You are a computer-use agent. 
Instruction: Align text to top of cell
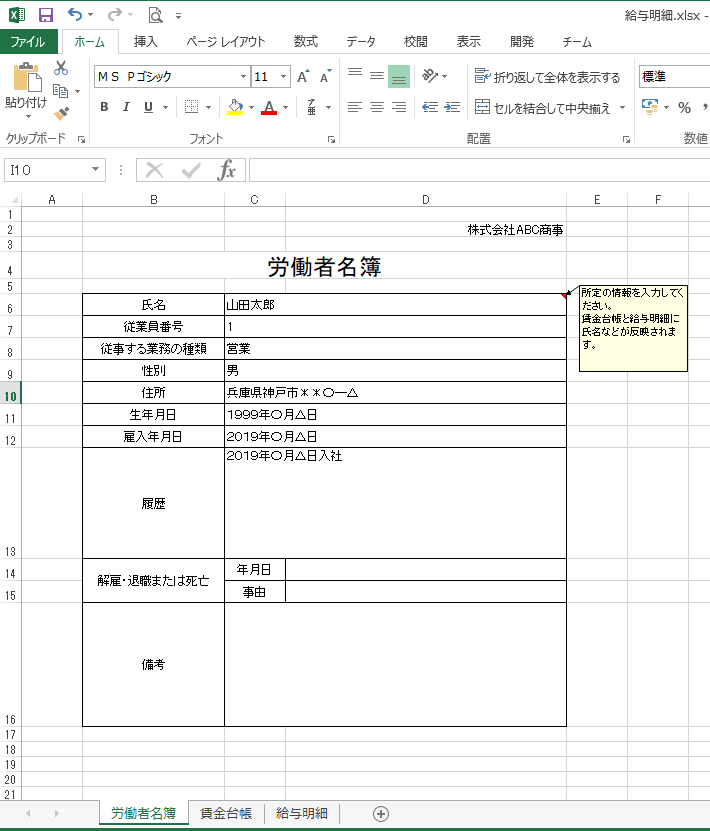(355, 76)
